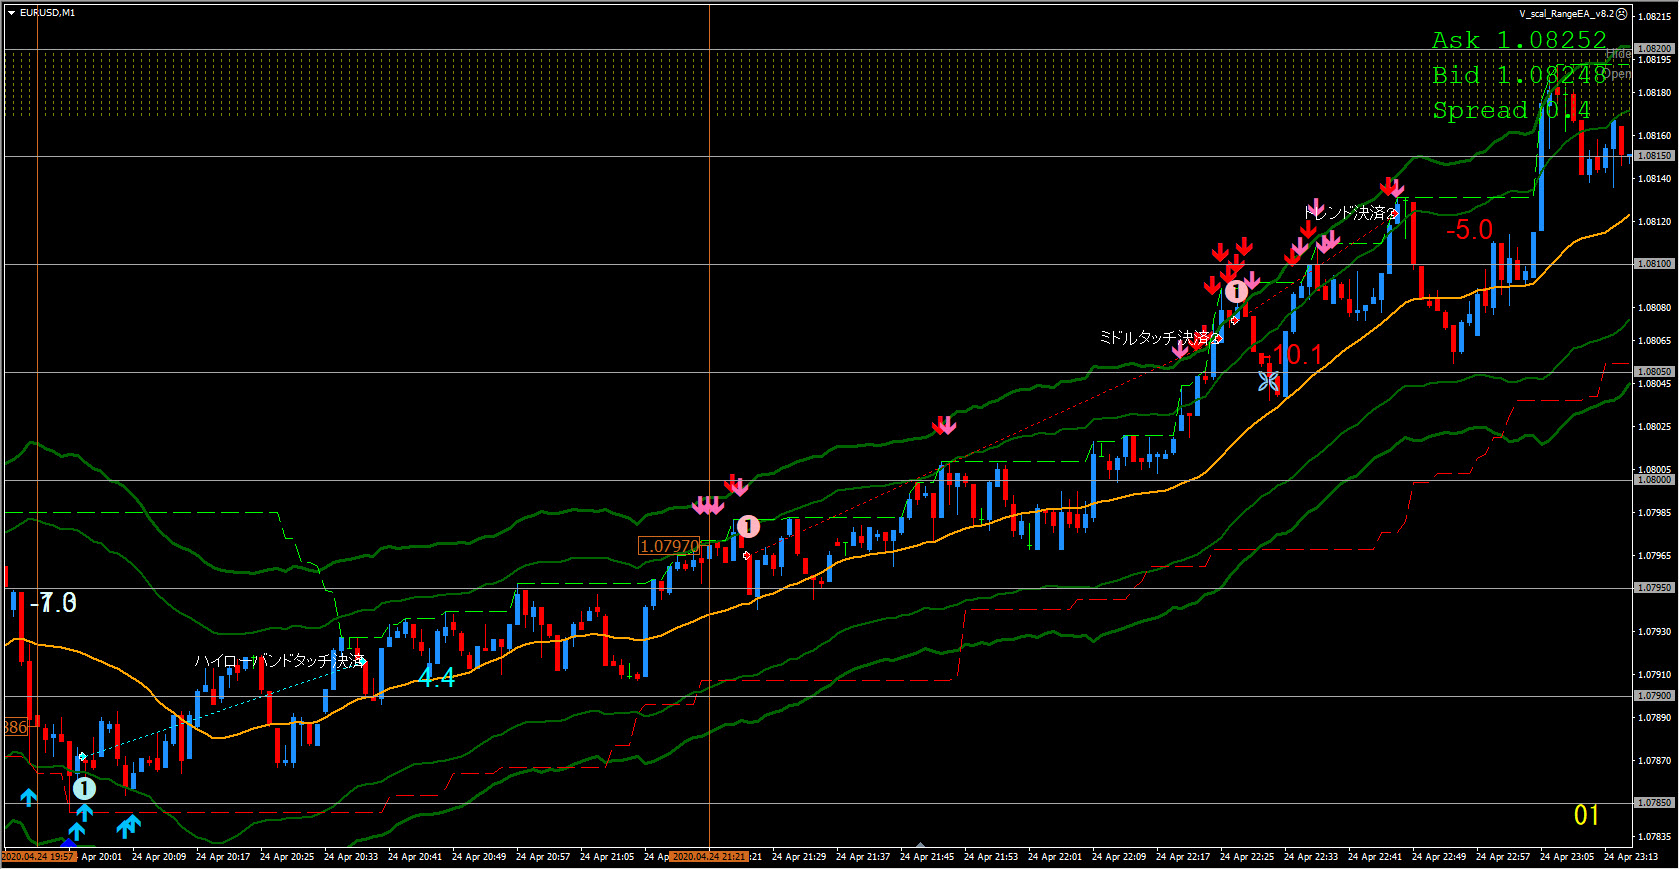Image resolution: width=1680 pixels, height=870 pixels.
Task: Click the orange 1.07970 price box
Action: pos(669,546)
